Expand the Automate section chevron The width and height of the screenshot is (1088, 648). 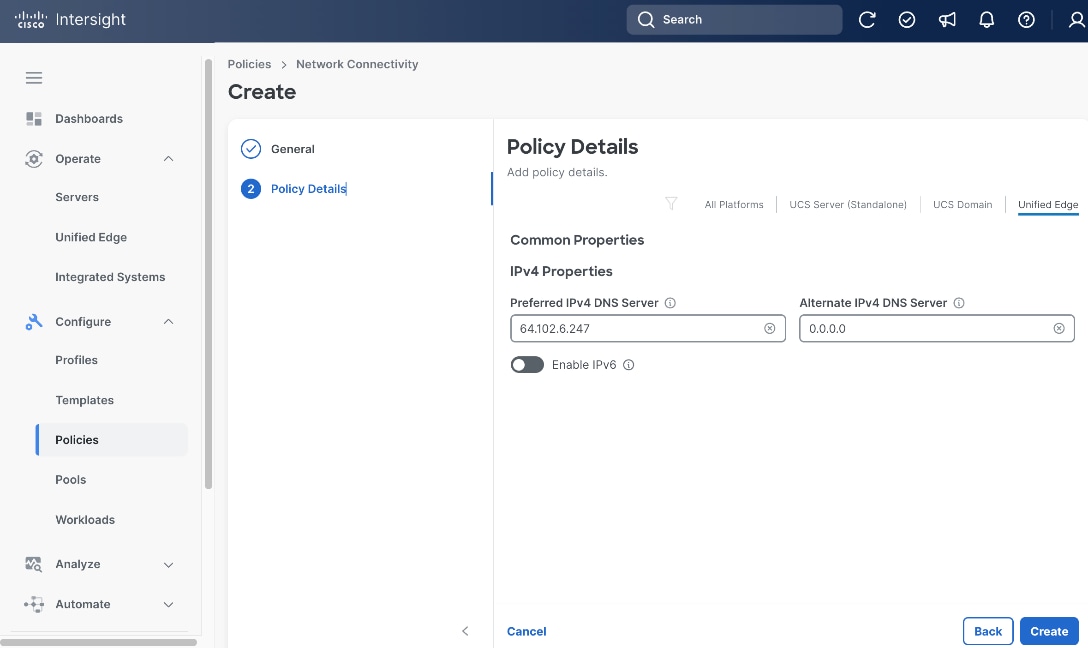168,604
